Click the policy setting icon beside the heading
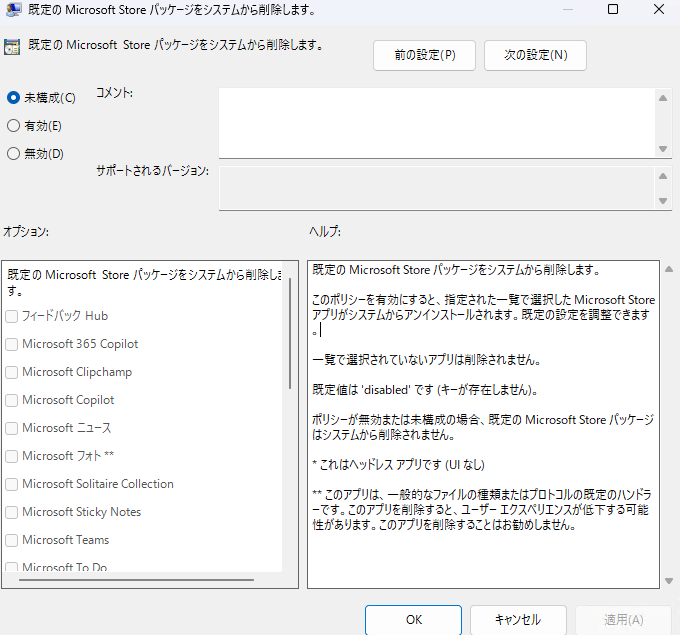 click(x=12, y=46)
